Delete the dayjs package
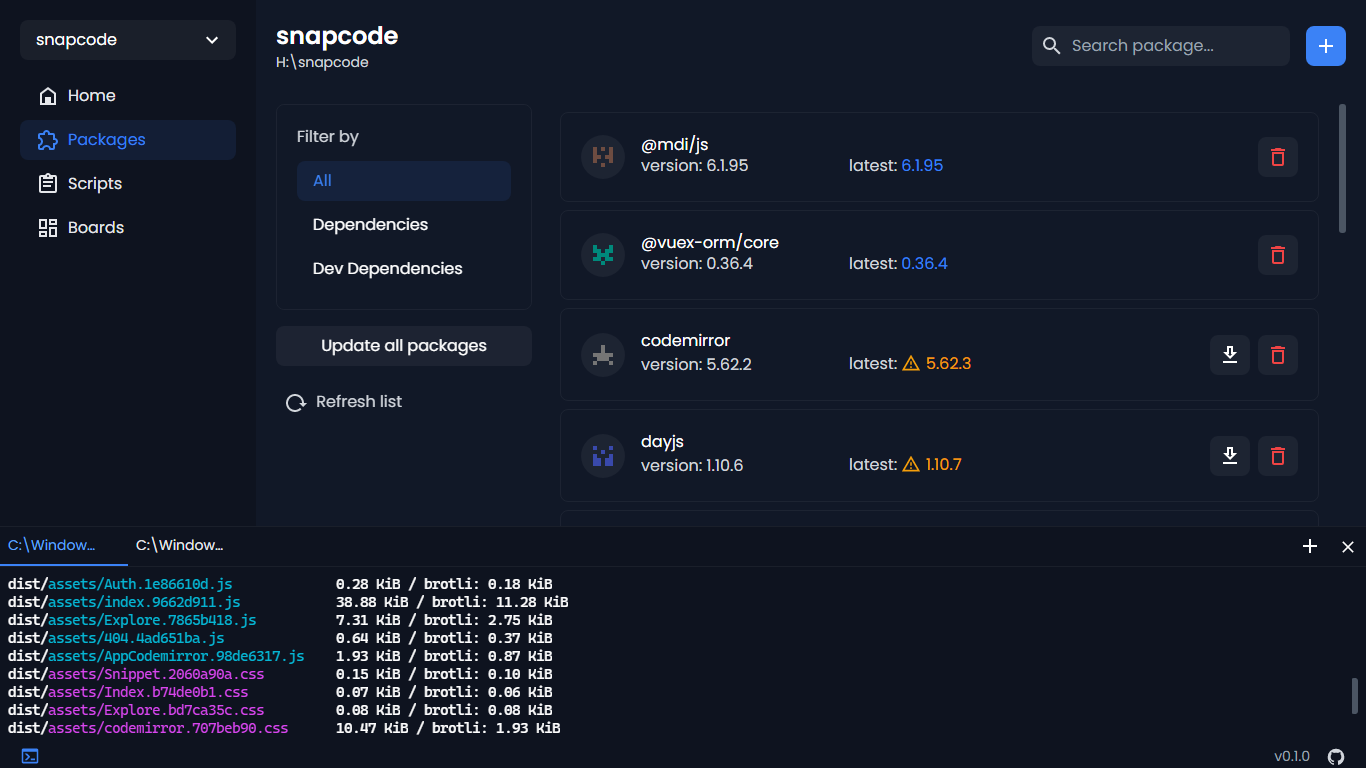 pos(1278,456)
